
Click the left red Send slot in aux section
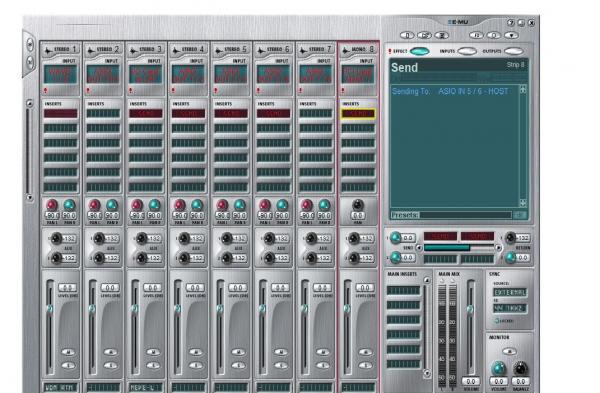tap(440, 236)
